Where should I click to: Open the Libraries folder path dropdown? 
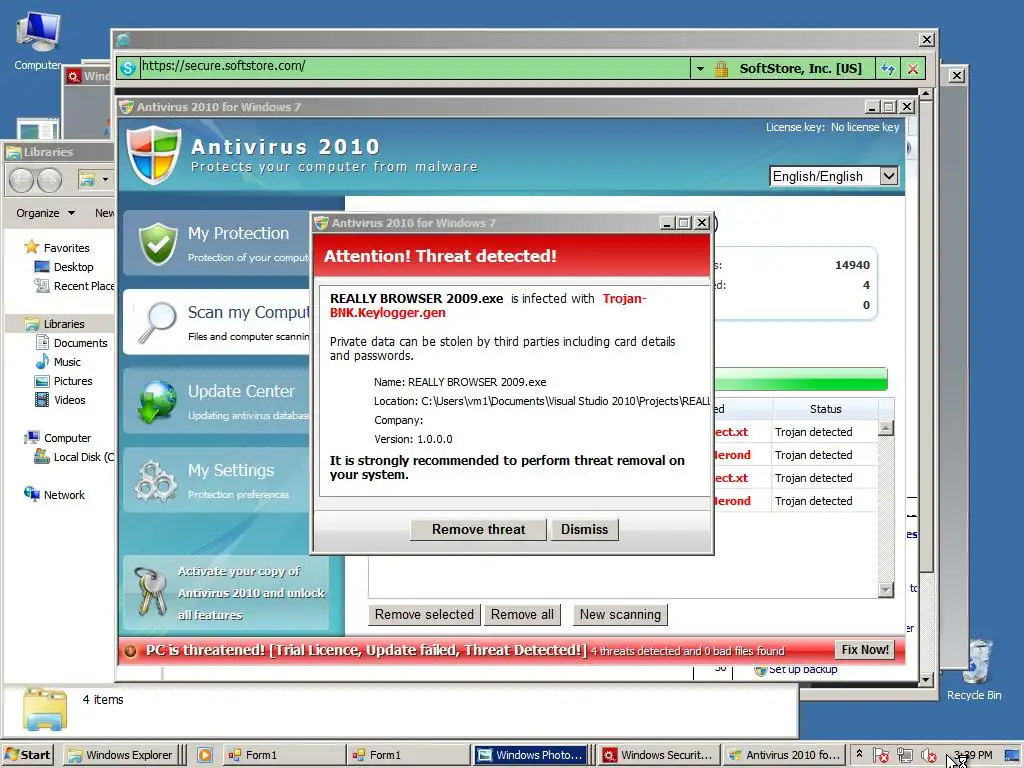105,180
